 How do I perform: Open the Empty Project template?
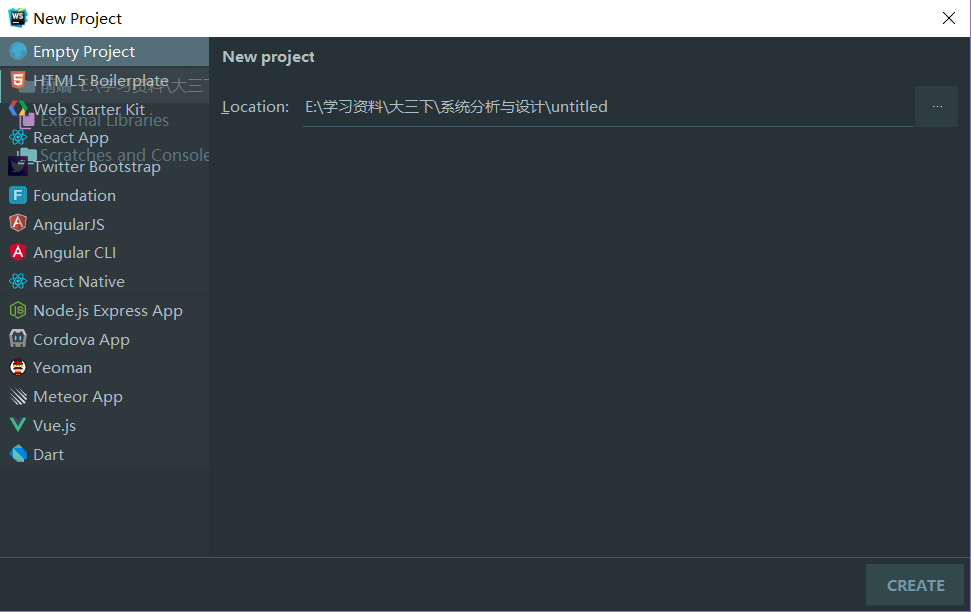(105, 51)
